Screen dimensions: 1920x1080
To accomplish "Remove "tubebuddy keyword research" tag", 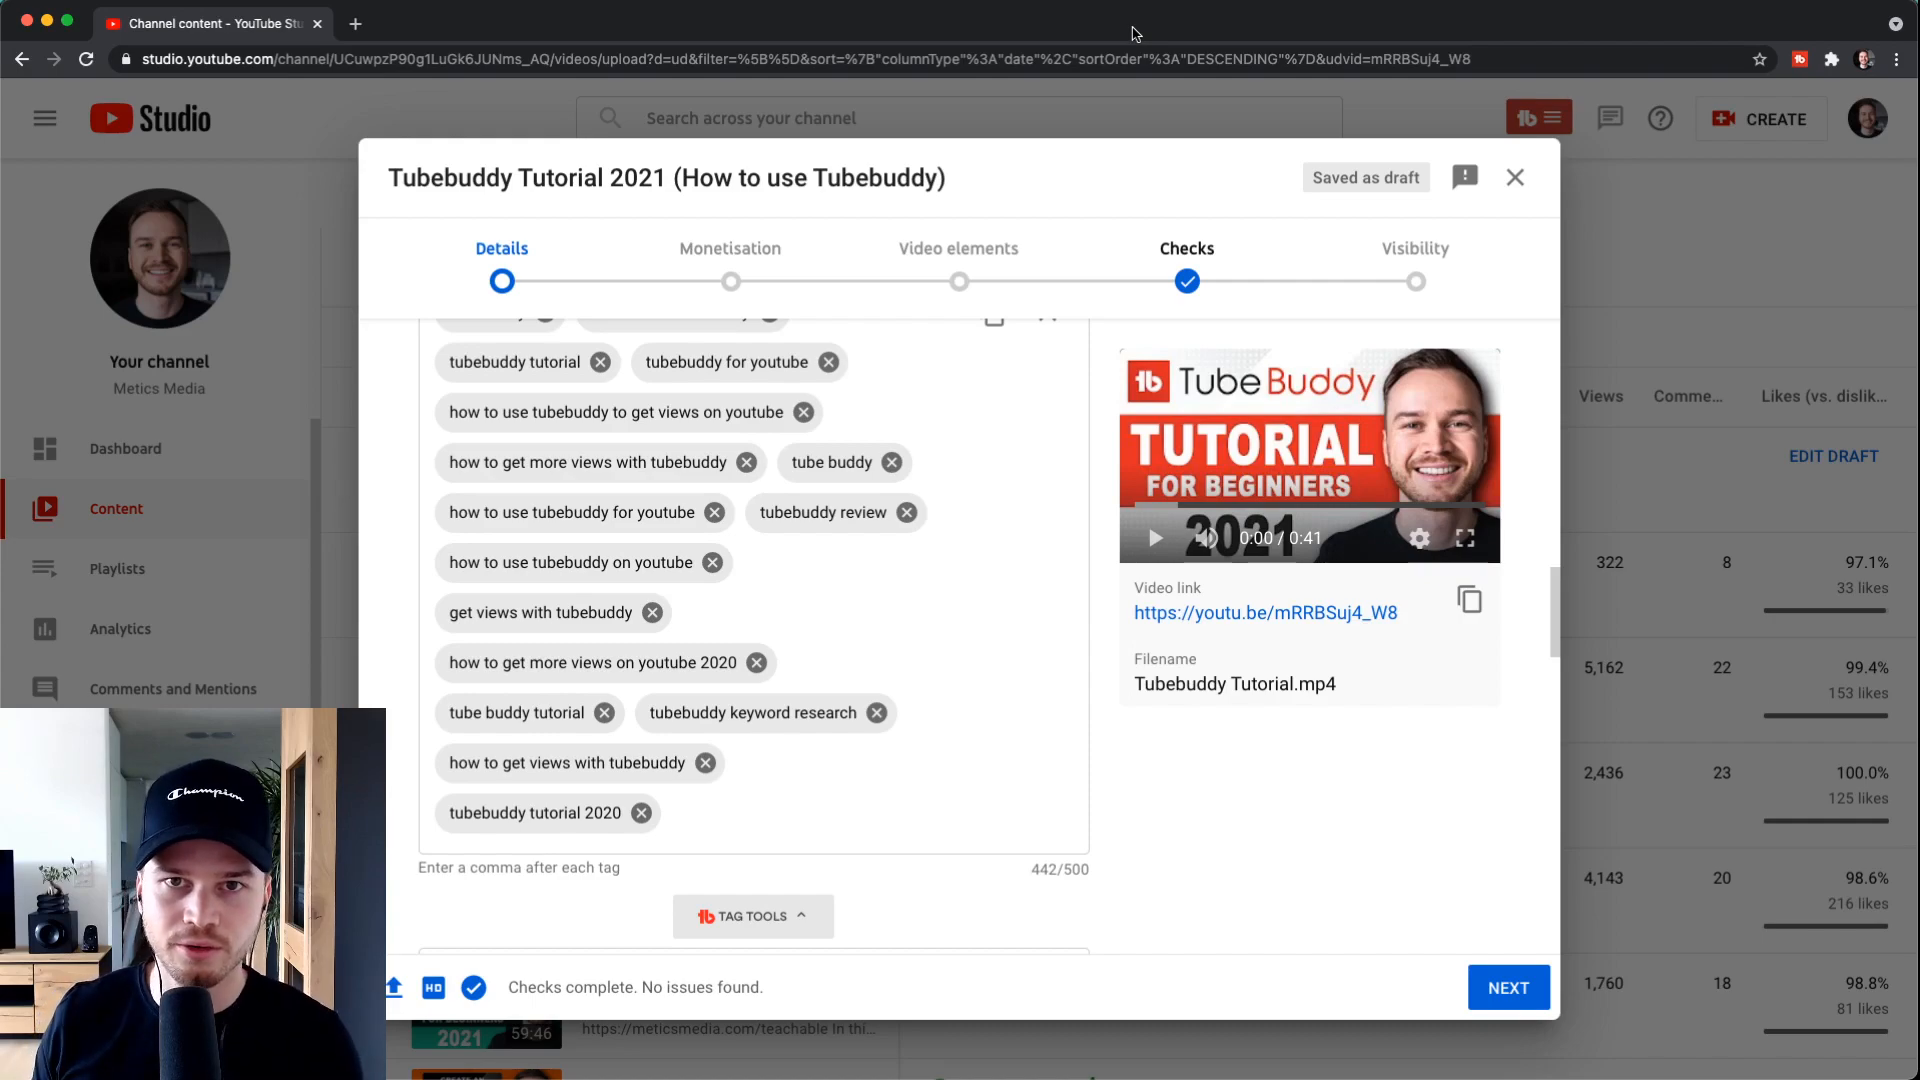I will pyautogui.click(x=876, y=712).
